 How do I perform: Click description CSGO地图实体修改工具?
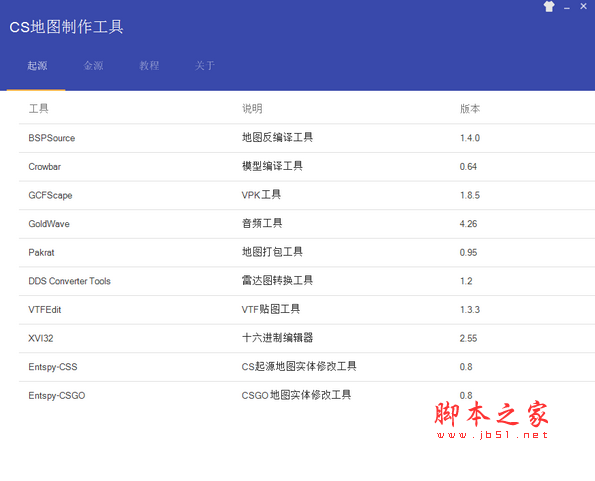[296, 395]
